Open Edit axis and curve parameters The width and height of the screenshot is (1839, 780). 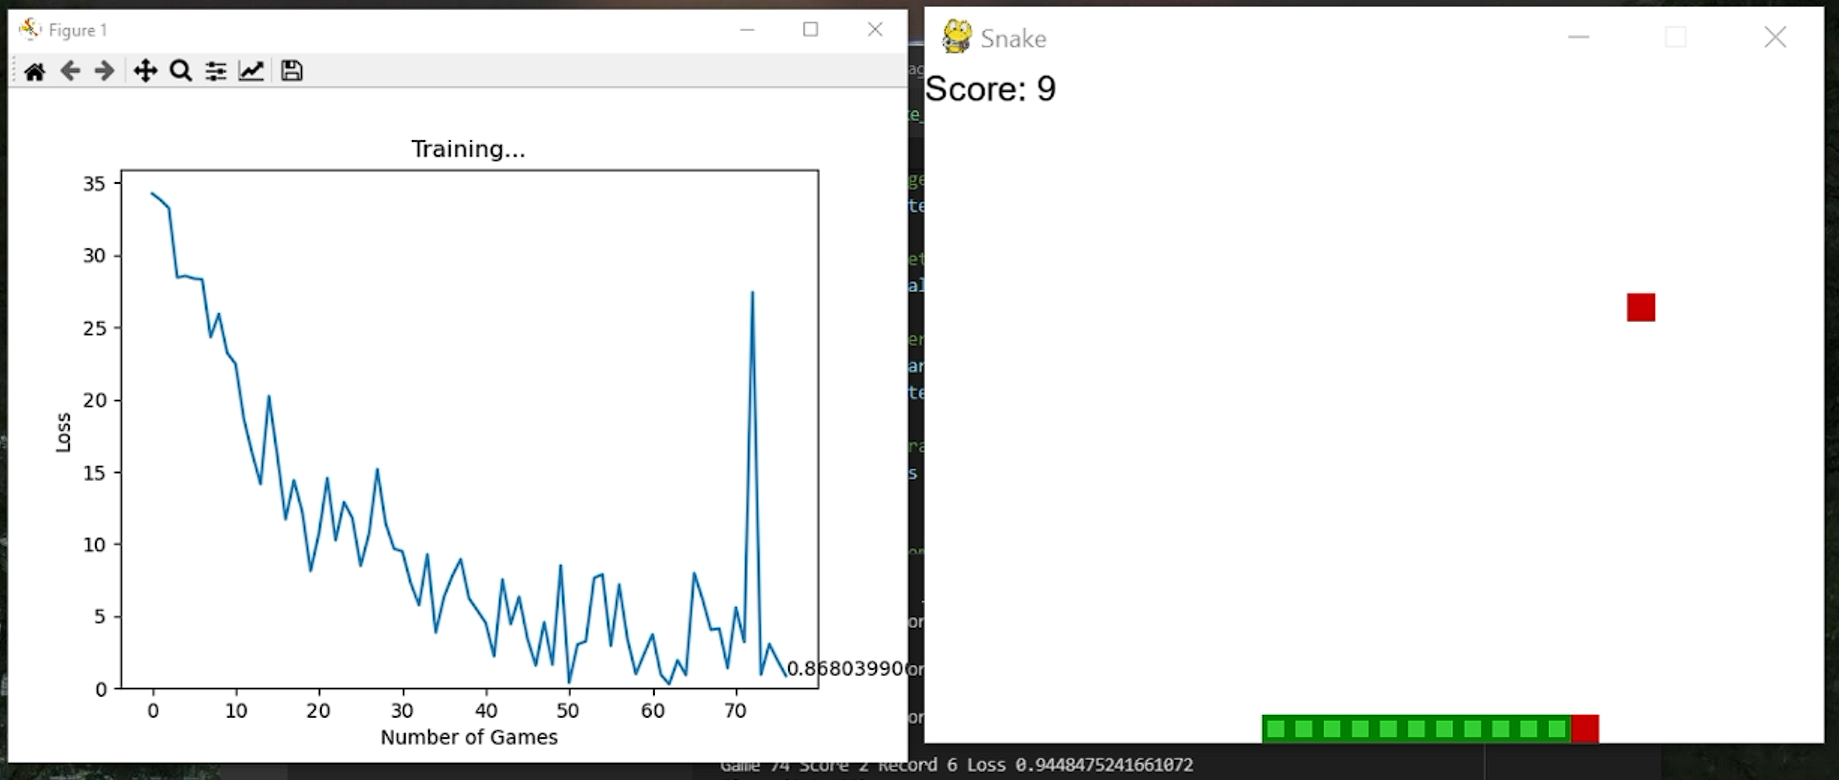[x=251, y=71]
